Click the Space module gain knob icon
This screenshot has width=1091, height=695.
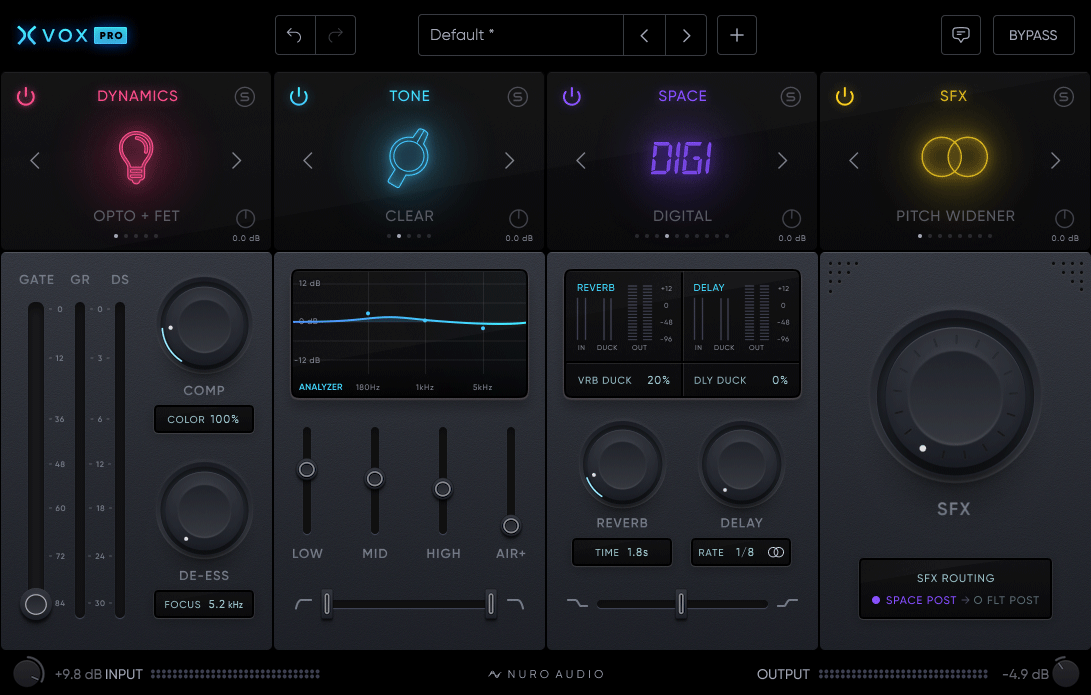pos(791,218)
